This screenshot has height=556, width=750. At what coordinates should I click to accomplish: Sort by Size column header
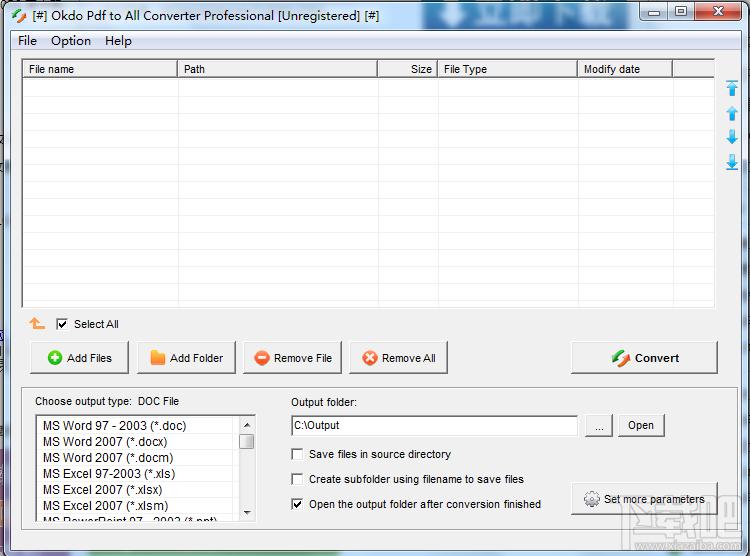(x=408, y=69)
